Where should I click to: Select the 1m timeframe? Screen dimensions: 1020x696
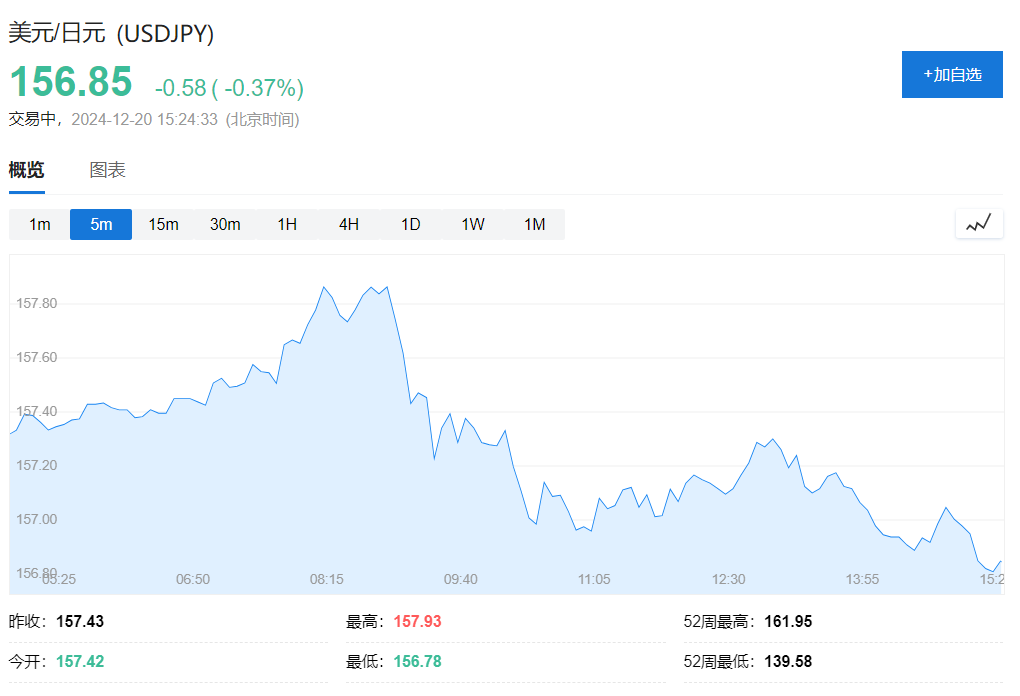pyautogui.click(x=39, y=224)
